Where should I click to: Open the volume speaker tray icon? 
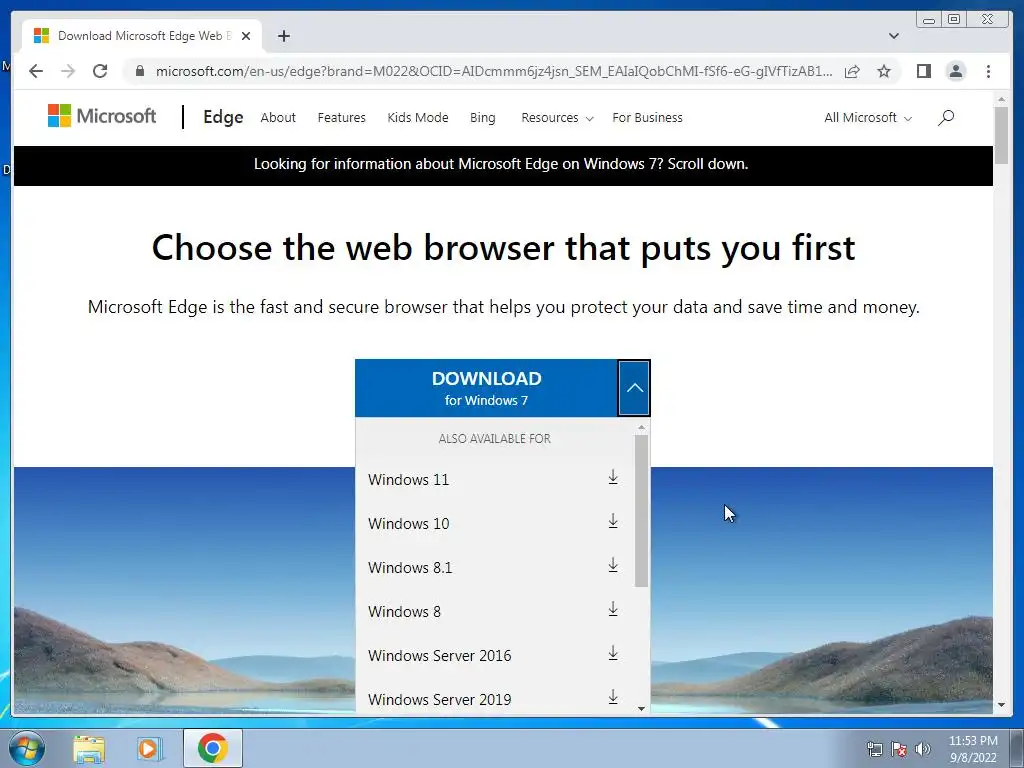click(x=923, y=749)
